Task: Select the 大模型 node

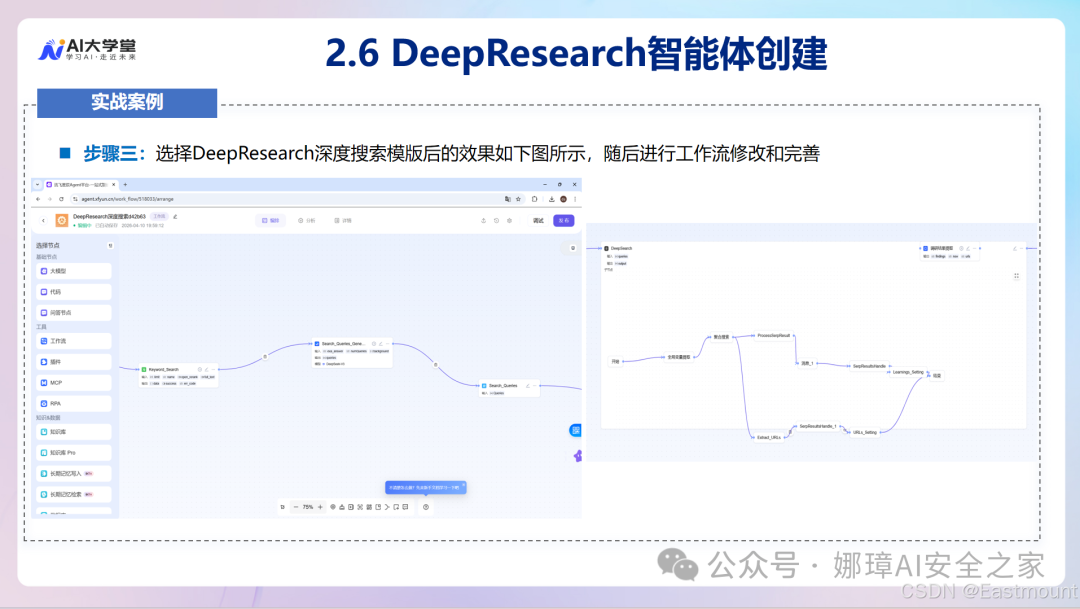Action: [74, 271]
